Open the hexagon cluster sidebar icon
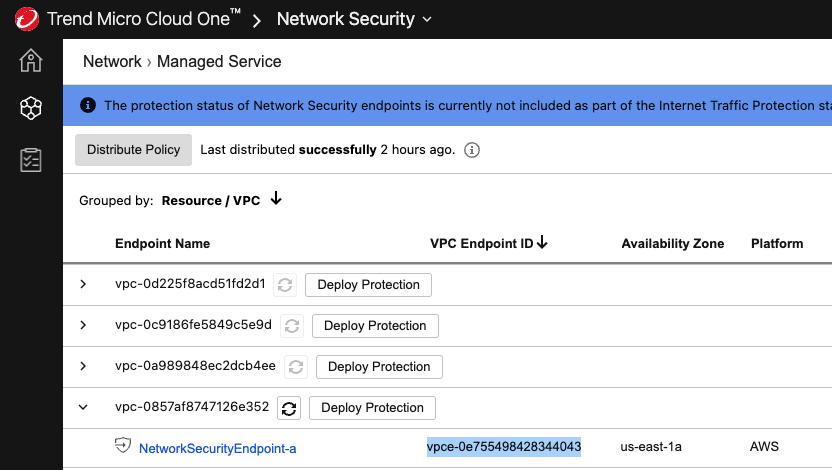The height and width of the screenshot is (470, 832). tap(31, 108)
